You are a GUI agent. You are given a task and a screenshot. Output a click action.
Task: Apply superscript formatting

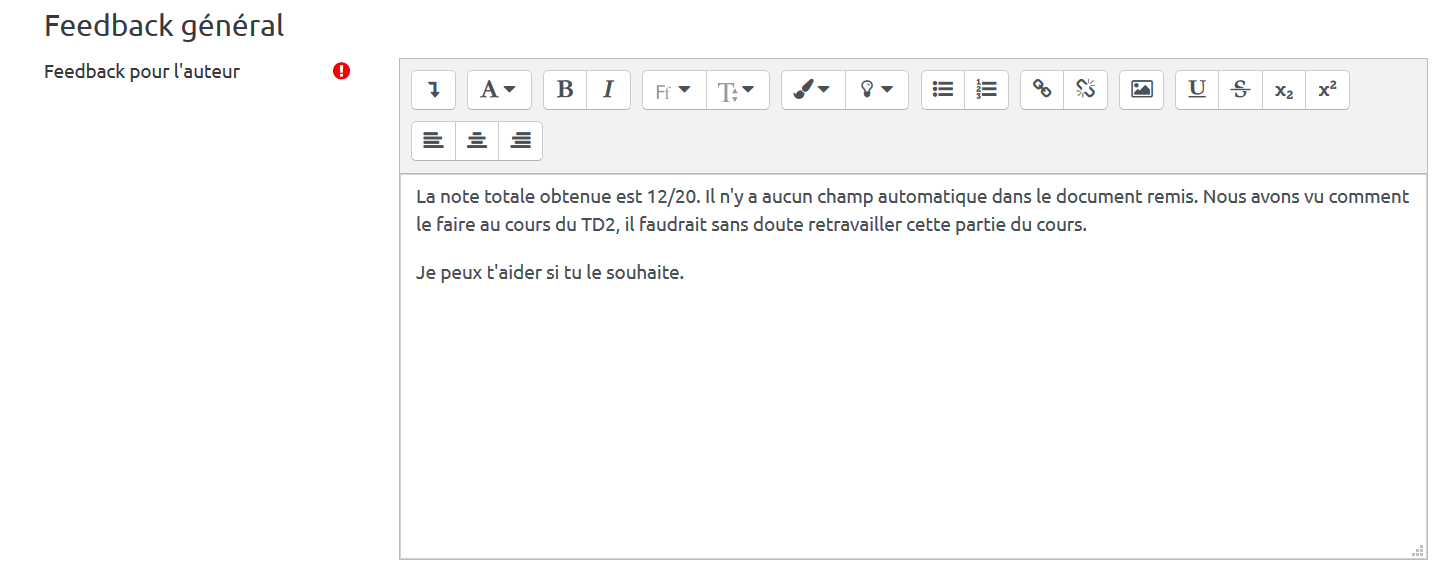(1327, 90)
